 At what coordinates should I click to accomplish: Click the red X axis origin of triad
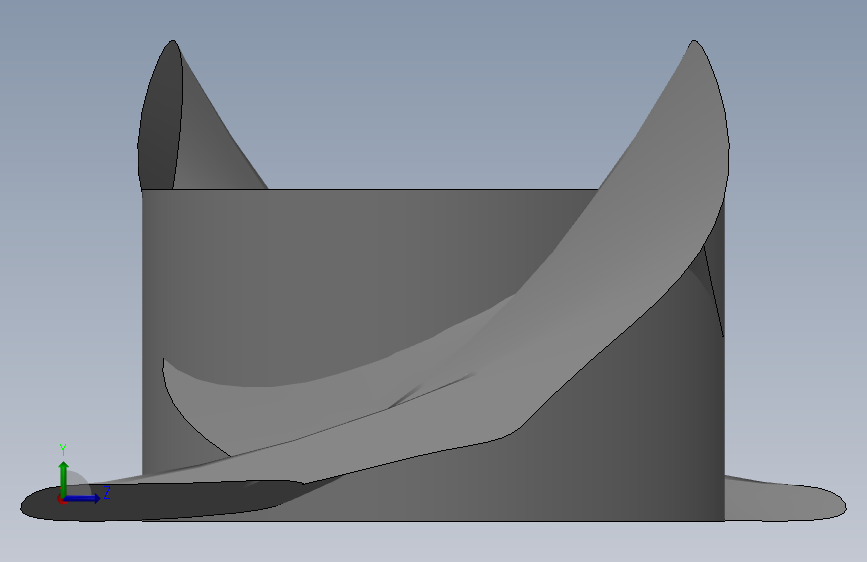[x=62, y=500]
